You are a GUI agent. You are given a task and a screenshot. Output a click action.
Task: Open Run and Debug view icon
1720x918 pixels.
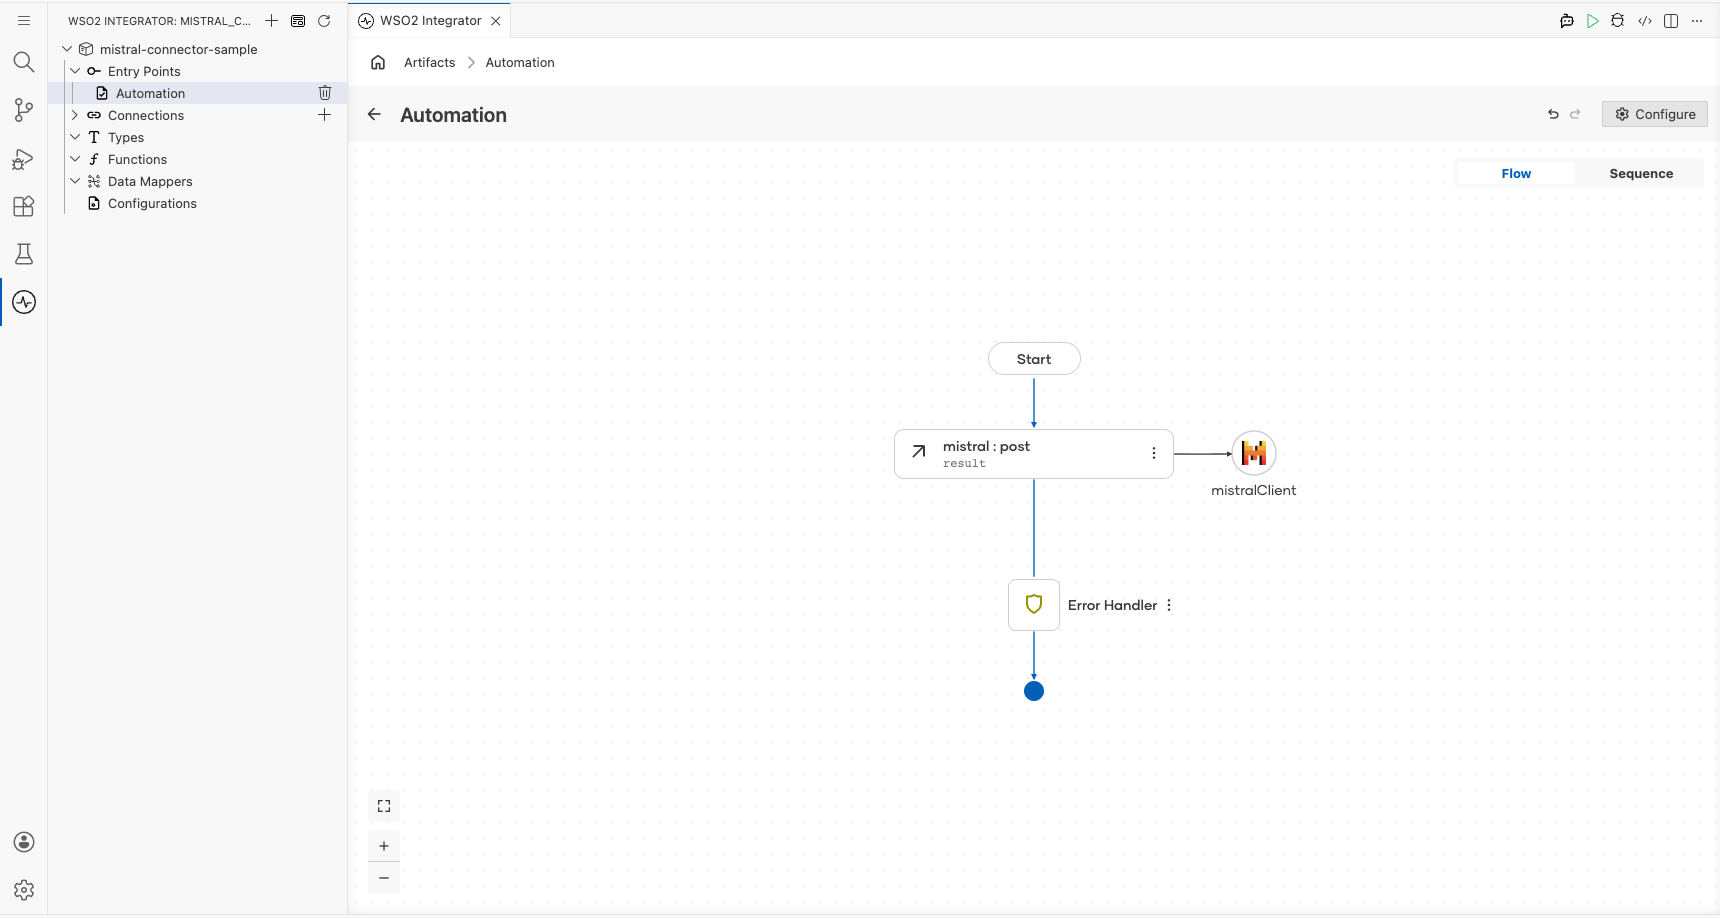pyautogui.click(x=24, y=158)
